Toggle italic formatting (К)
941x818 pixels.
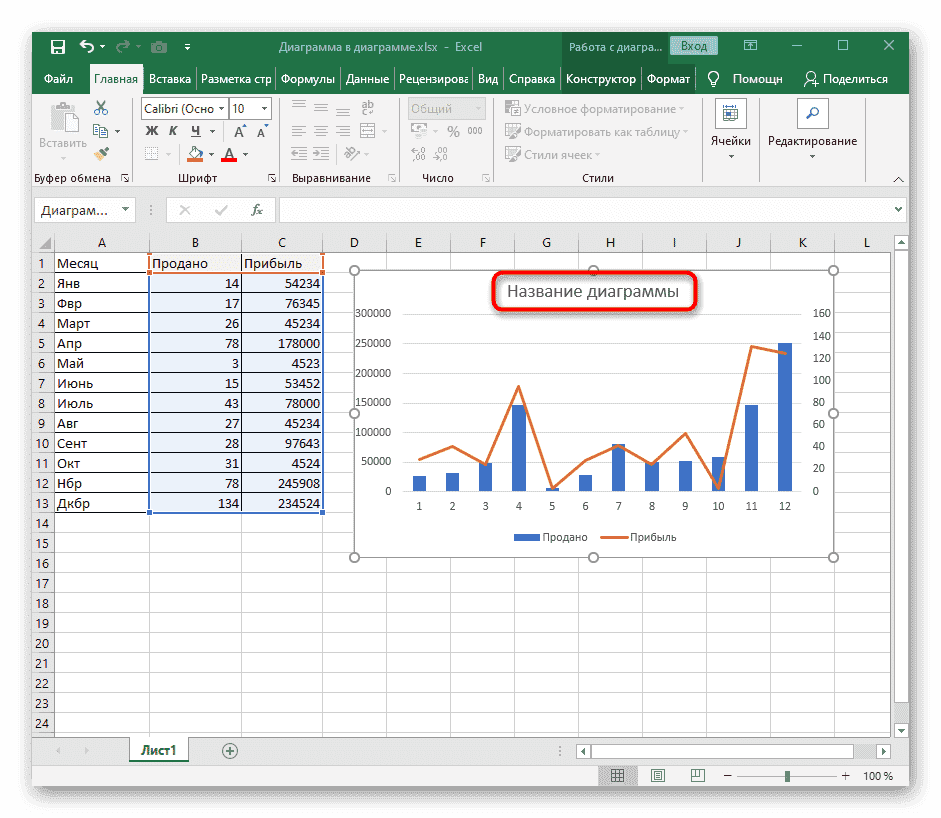coord(174,131)
